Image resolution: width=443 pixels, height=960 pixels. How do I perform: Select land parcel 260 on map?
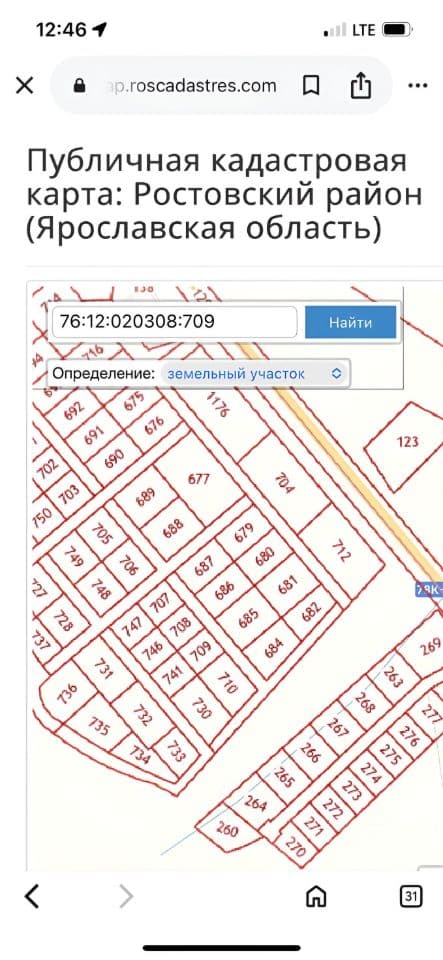coord(227,831)
